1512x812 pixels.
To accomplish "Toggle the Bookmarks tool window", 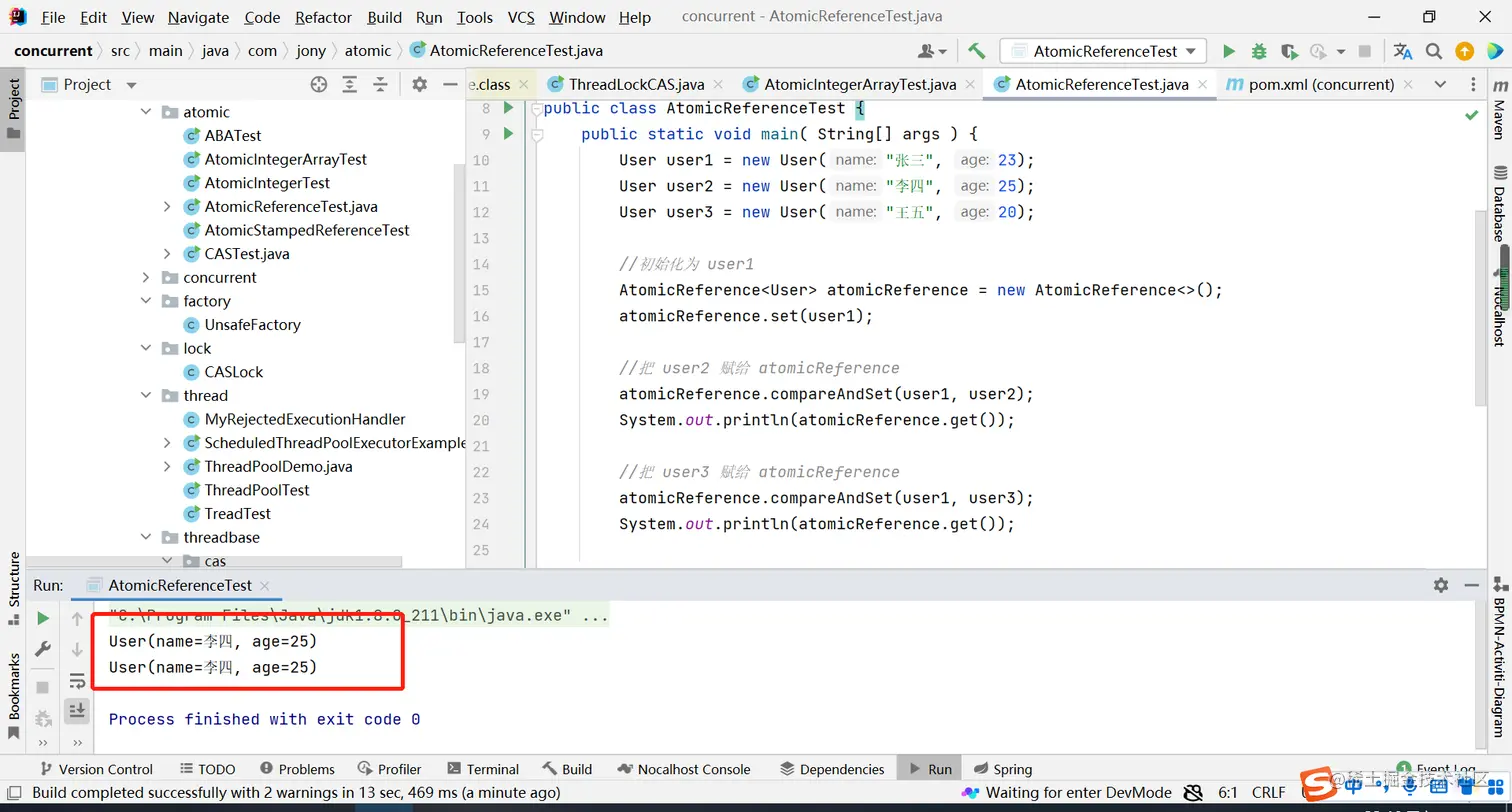I will pyautogui.click(x=14, y=696).
